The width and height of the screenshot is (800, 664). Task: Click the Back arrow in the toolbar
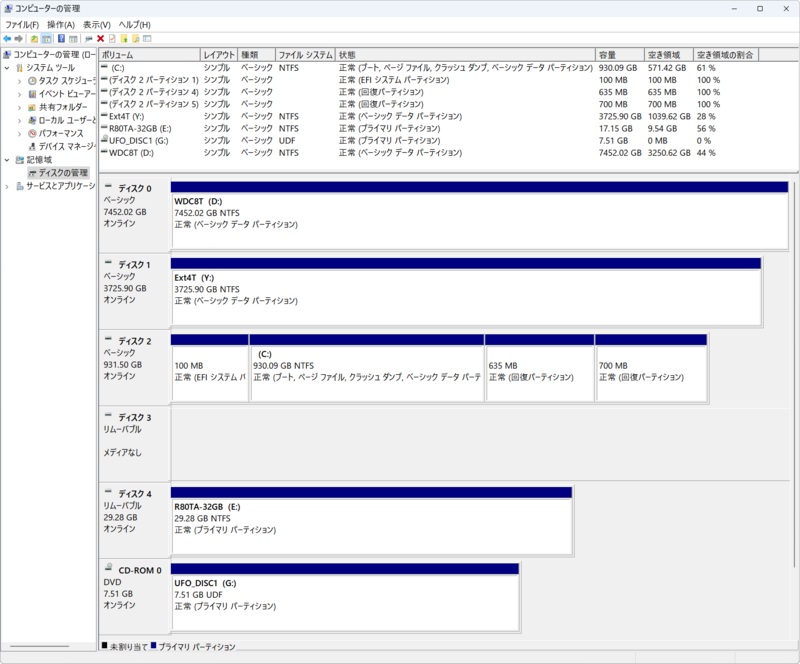pyautogui.click(x=7, y=39)
